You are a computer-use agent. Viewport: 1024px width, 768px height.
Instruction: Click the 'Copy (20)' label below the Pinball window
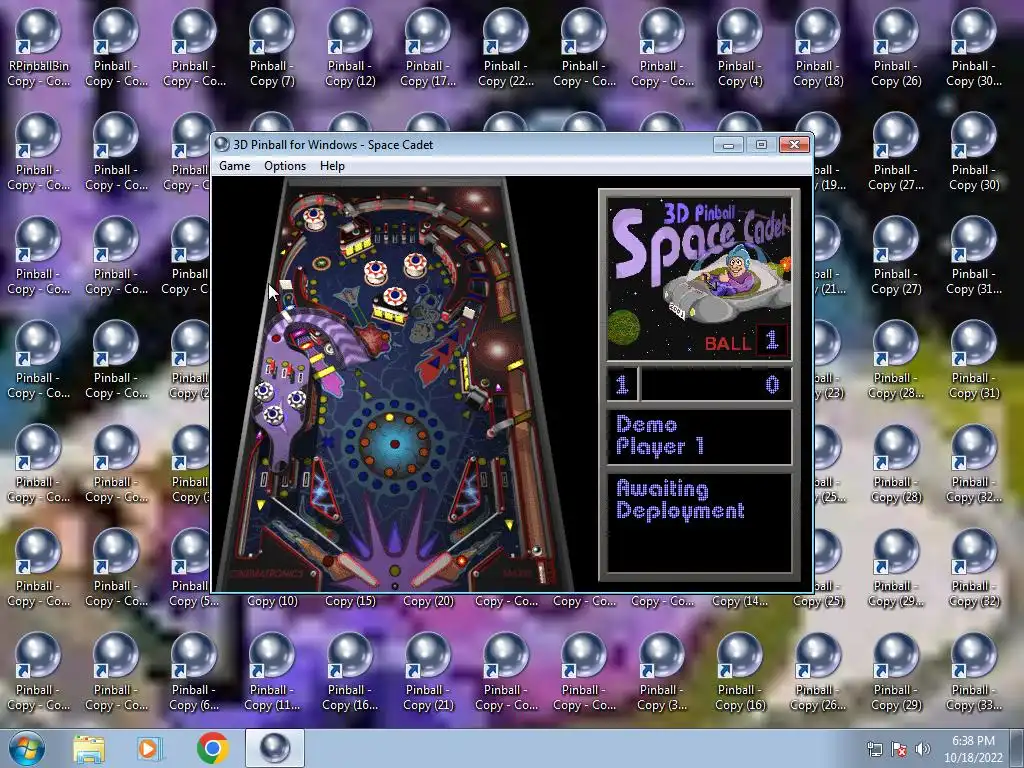(x=428, y=601)
